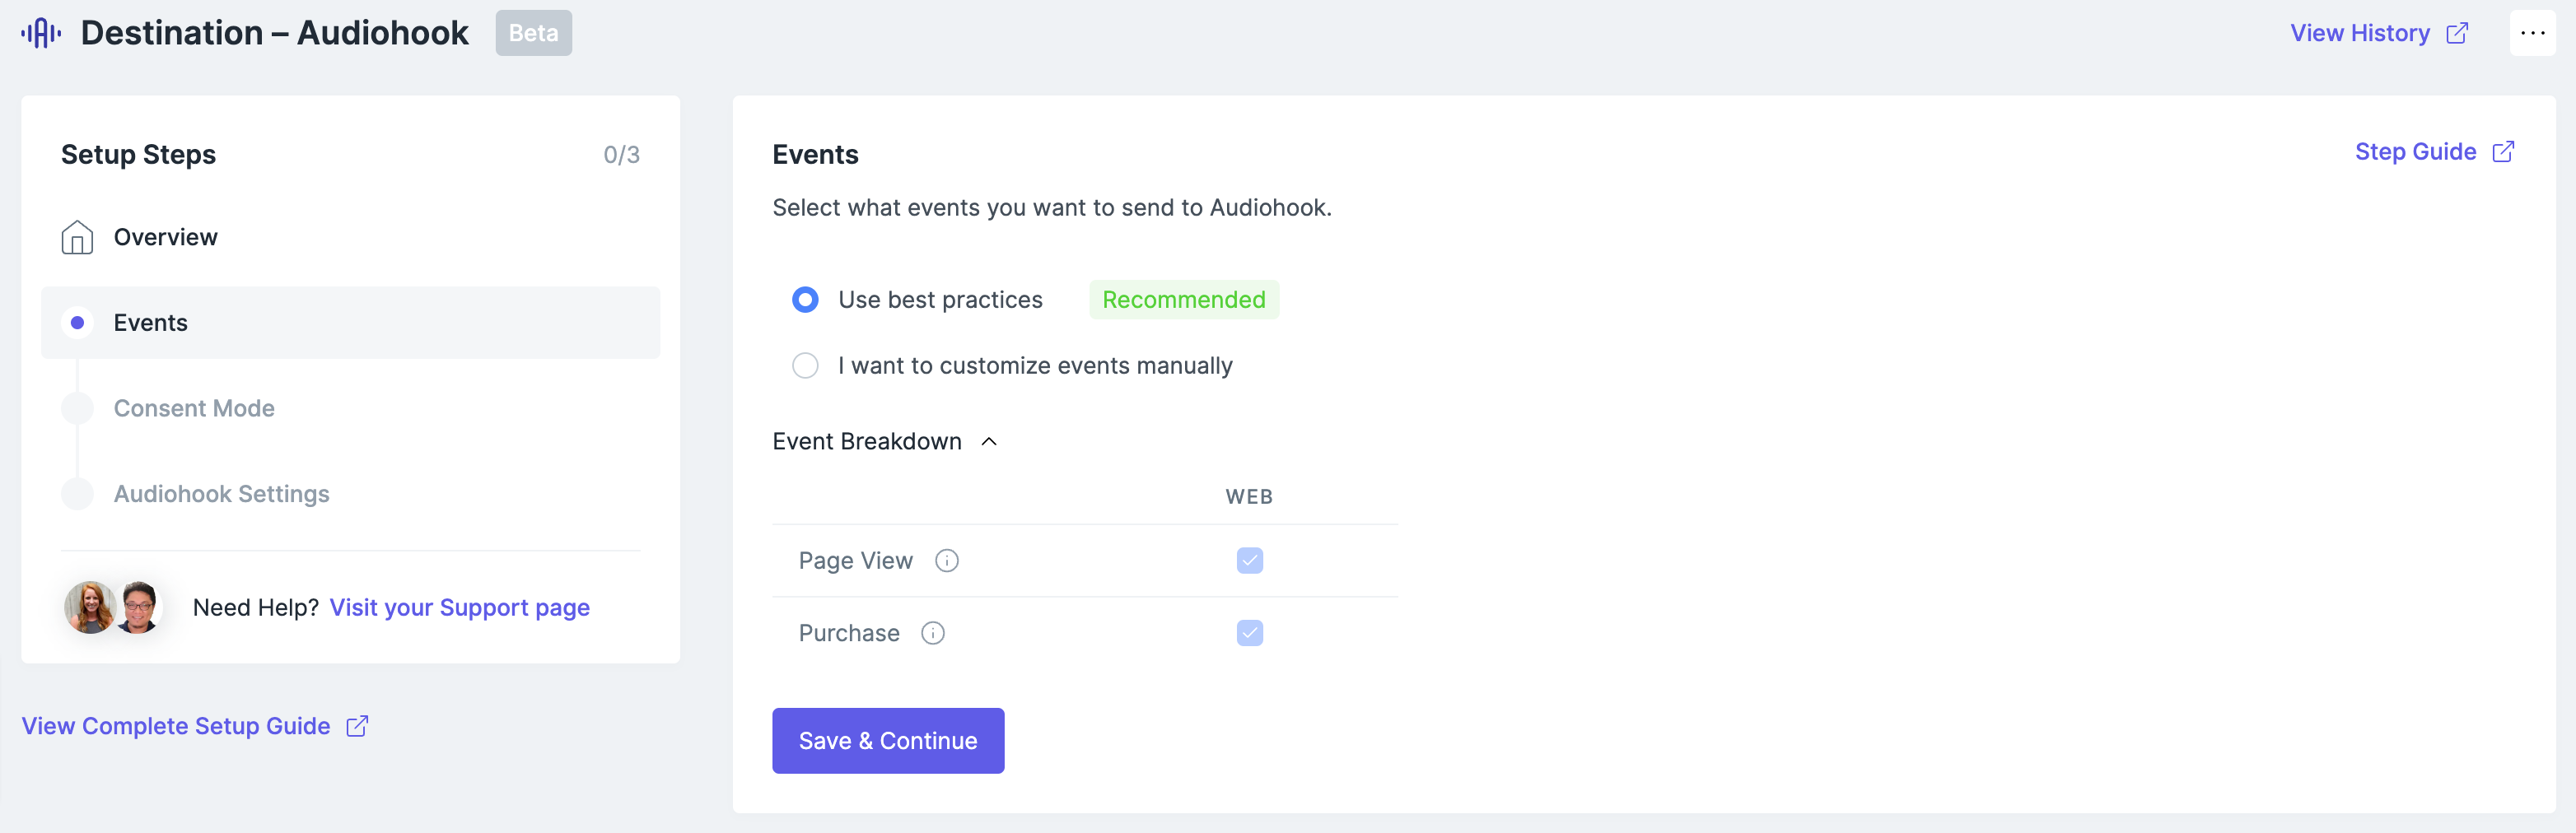
Task: Open the View History link
Action: (x=2359, y=34)
